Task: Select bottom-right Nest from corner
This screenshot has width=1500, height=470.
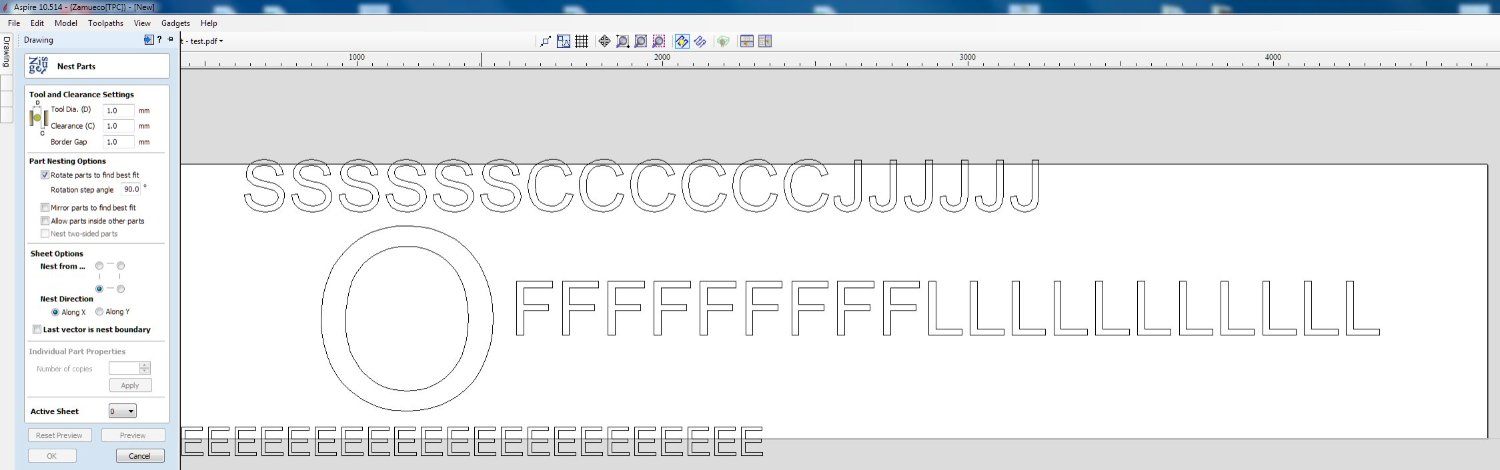Action: [x=121, y=289]
